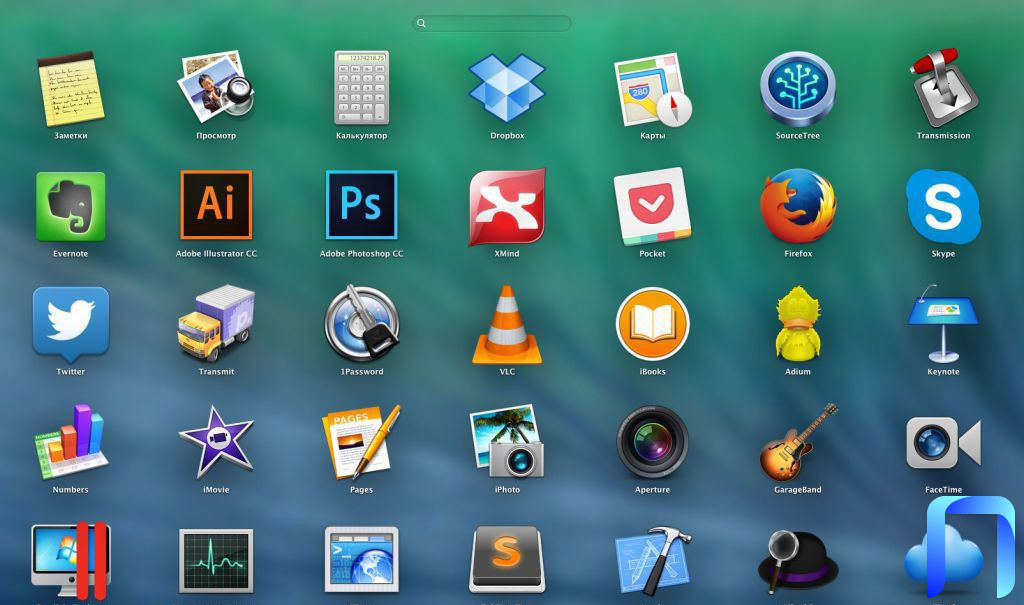Open the XMind app

pyautogui.click(x=507, y=207)
